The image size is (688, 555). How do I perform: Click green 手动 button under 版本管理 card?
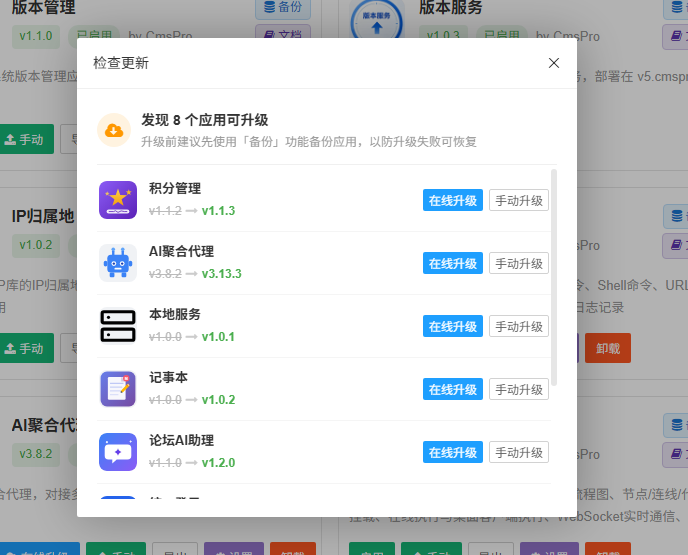pyautogui.click(x=25, y=139)
